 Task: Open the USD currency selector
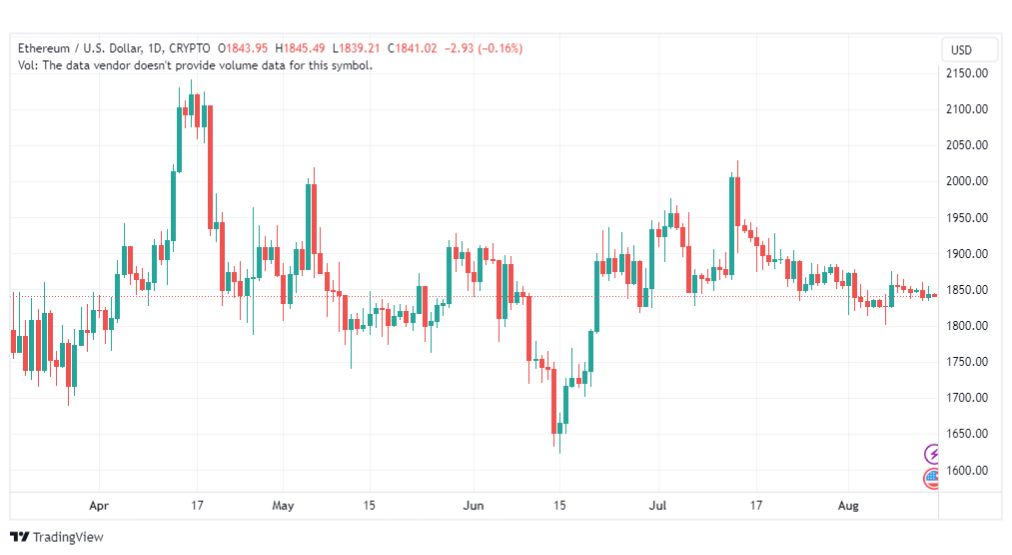961,50
